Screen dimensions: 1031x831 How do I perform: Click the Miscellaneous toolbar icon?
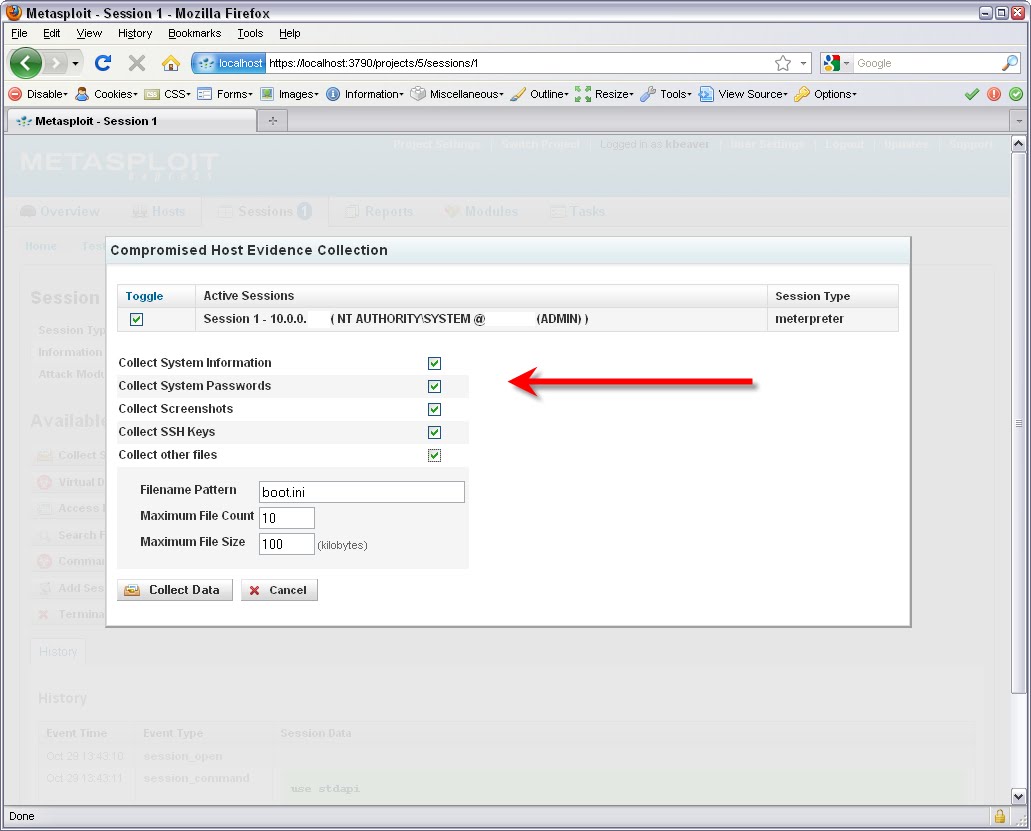tap(418, 94)
